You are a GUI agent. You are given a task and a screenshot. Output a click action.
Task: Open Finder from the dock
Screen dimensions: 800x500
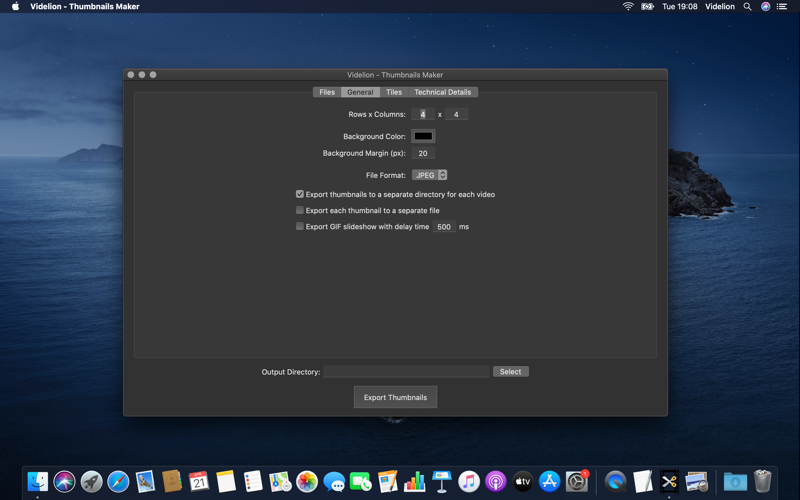pos(38,481)
